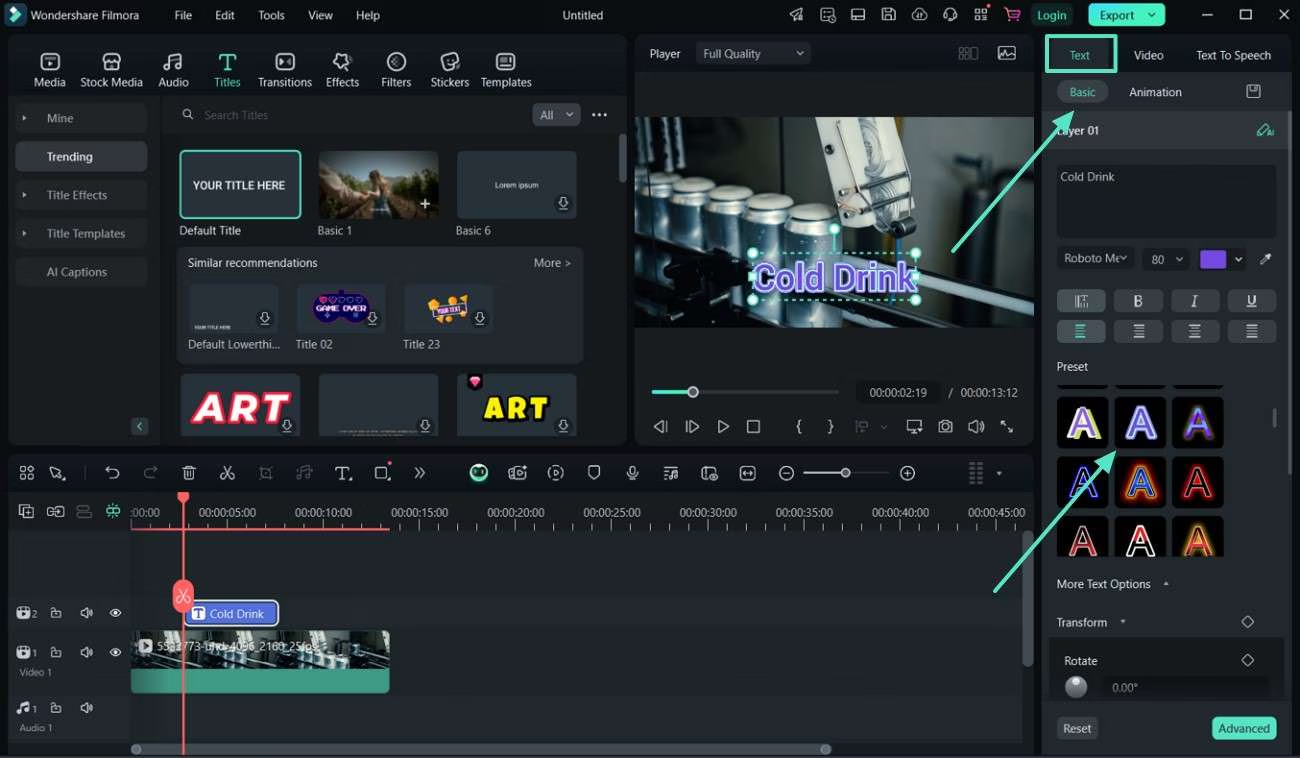This screenshot has width=1300, height=758.
Task: Open the purple text color swatch
Action: pyautogui.click(x=1213, y=258)
